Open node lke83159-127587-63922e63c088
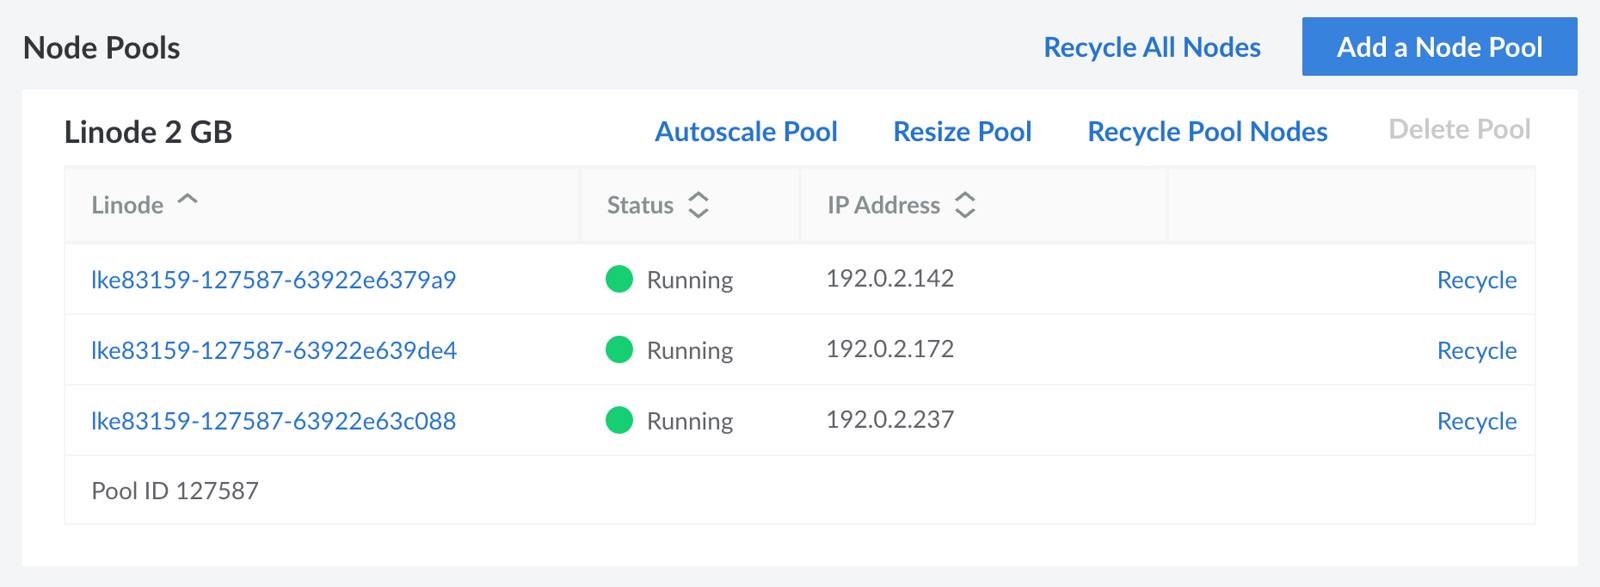1600x587 pixels. click(x=273, y=421)
